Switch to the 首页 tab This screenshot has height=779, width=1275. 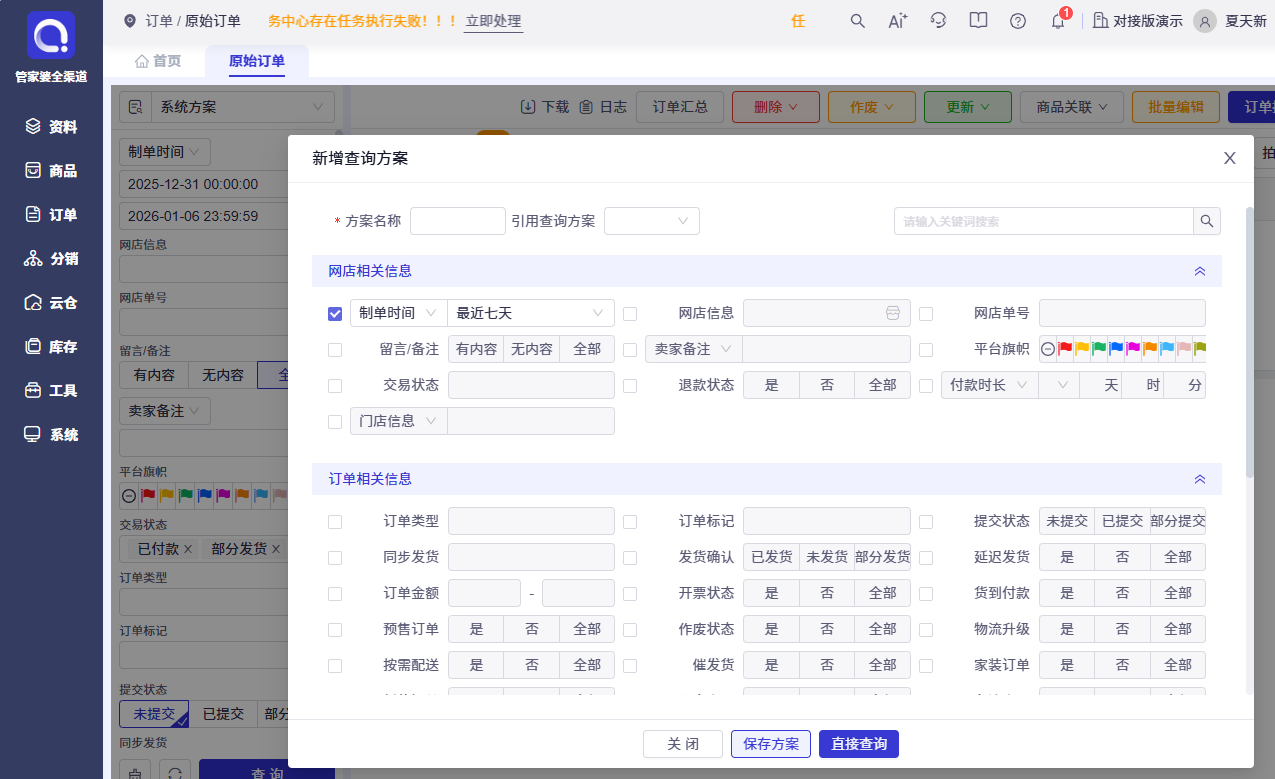coord(158,61)
